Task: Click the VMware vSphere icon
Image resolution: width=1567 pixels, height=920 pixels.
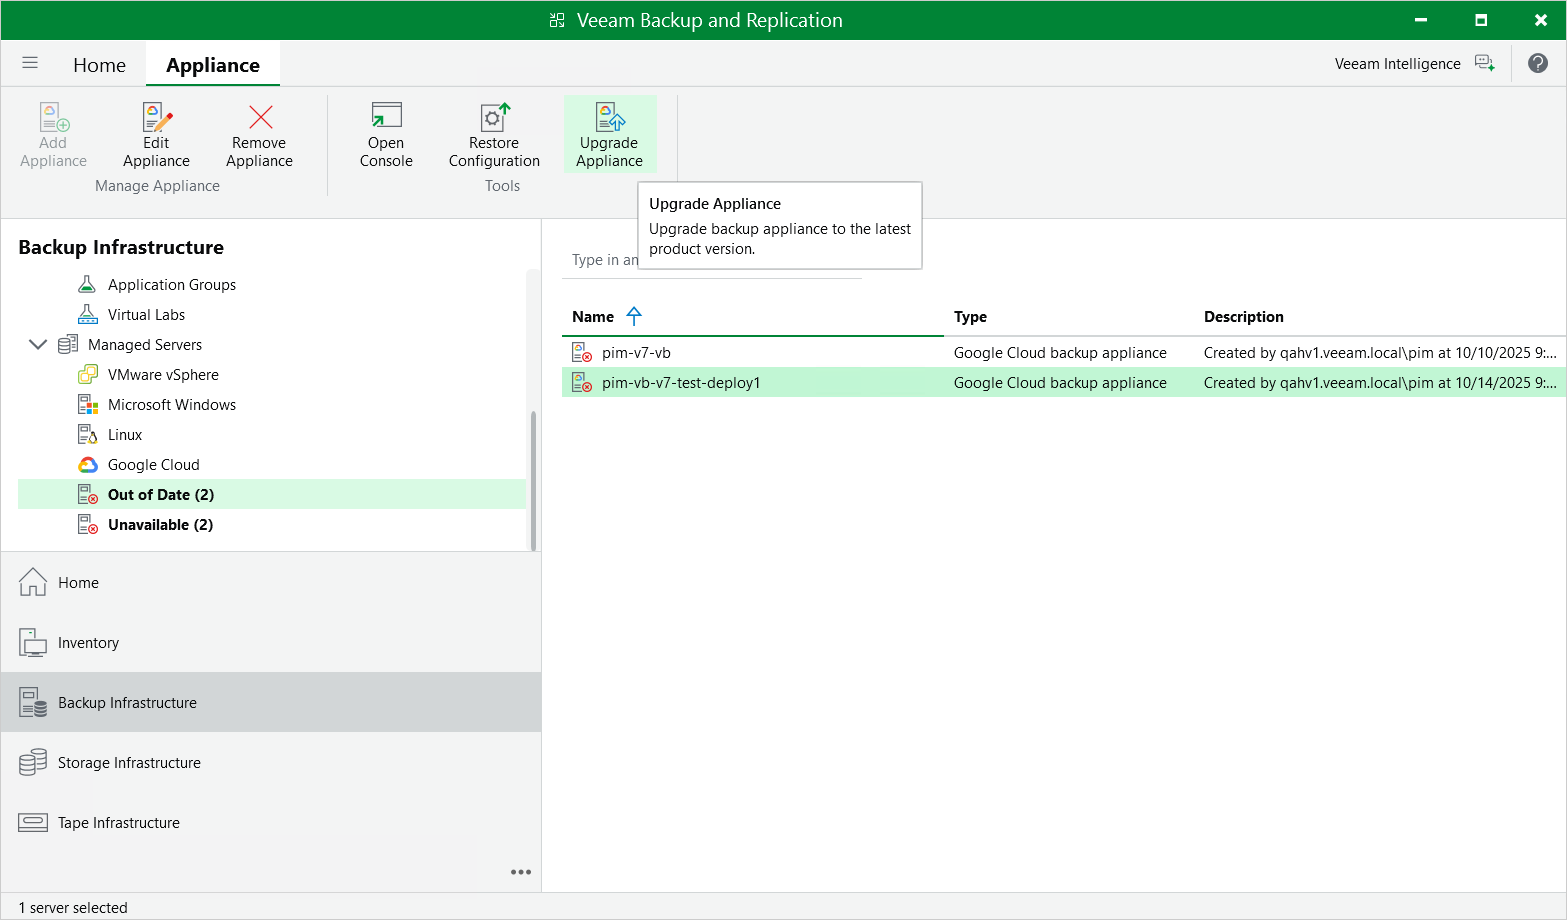Action: [x=88, y=374]
